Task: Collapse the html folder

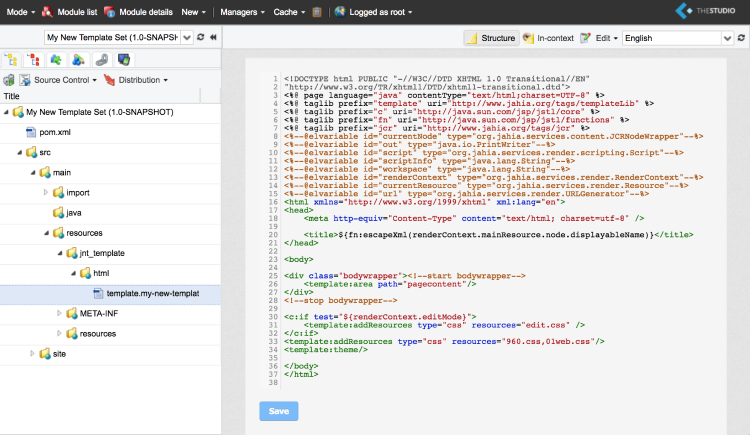Action: 73,273
